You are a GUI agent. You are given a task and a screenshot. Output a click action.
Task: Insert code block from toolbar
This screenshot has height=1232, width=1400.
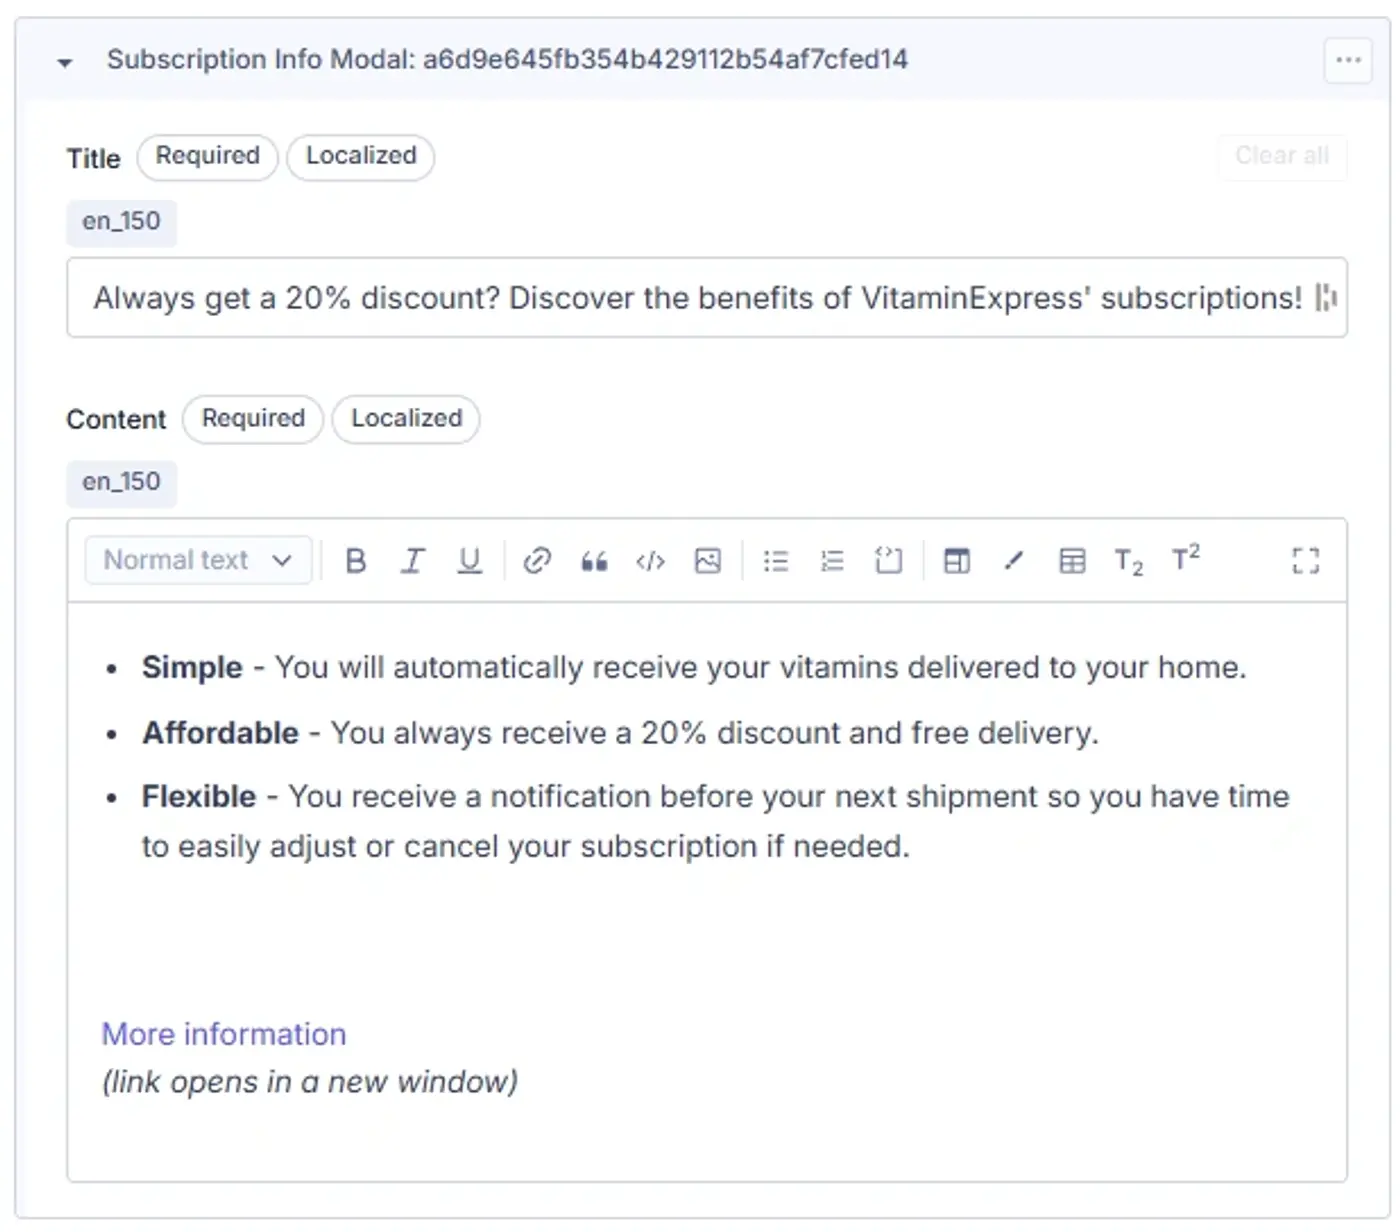tap(888, 561)
